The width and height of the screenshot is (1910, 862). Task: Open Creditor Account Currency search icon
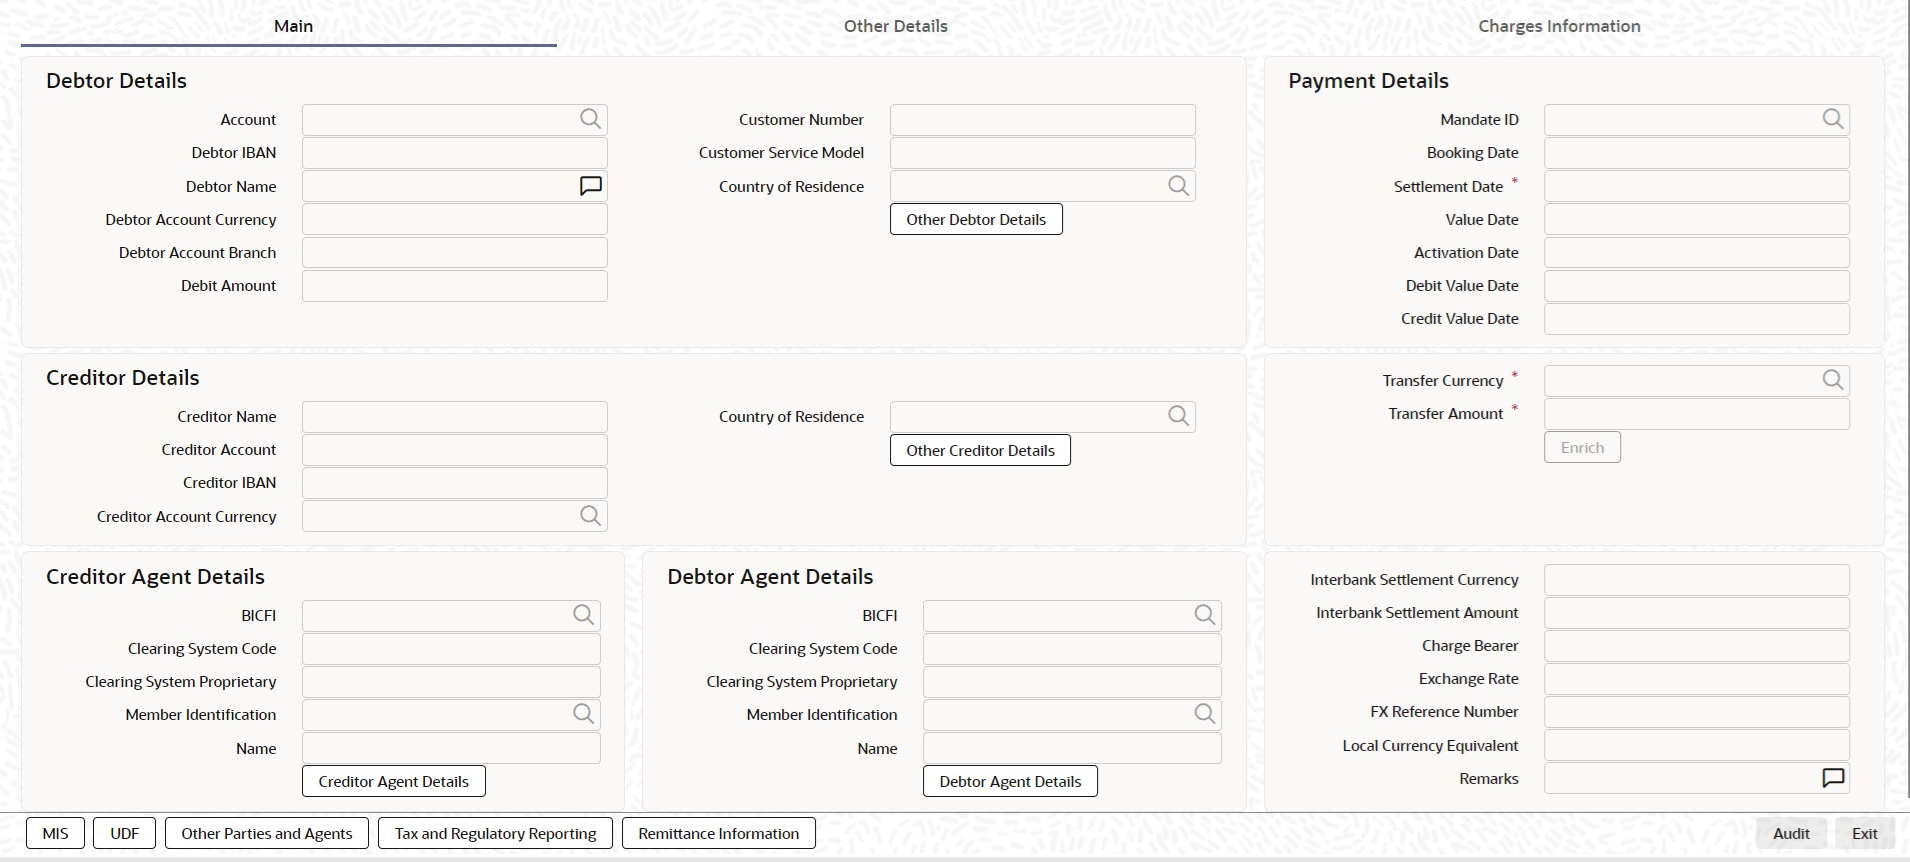(x=591, y=516)
